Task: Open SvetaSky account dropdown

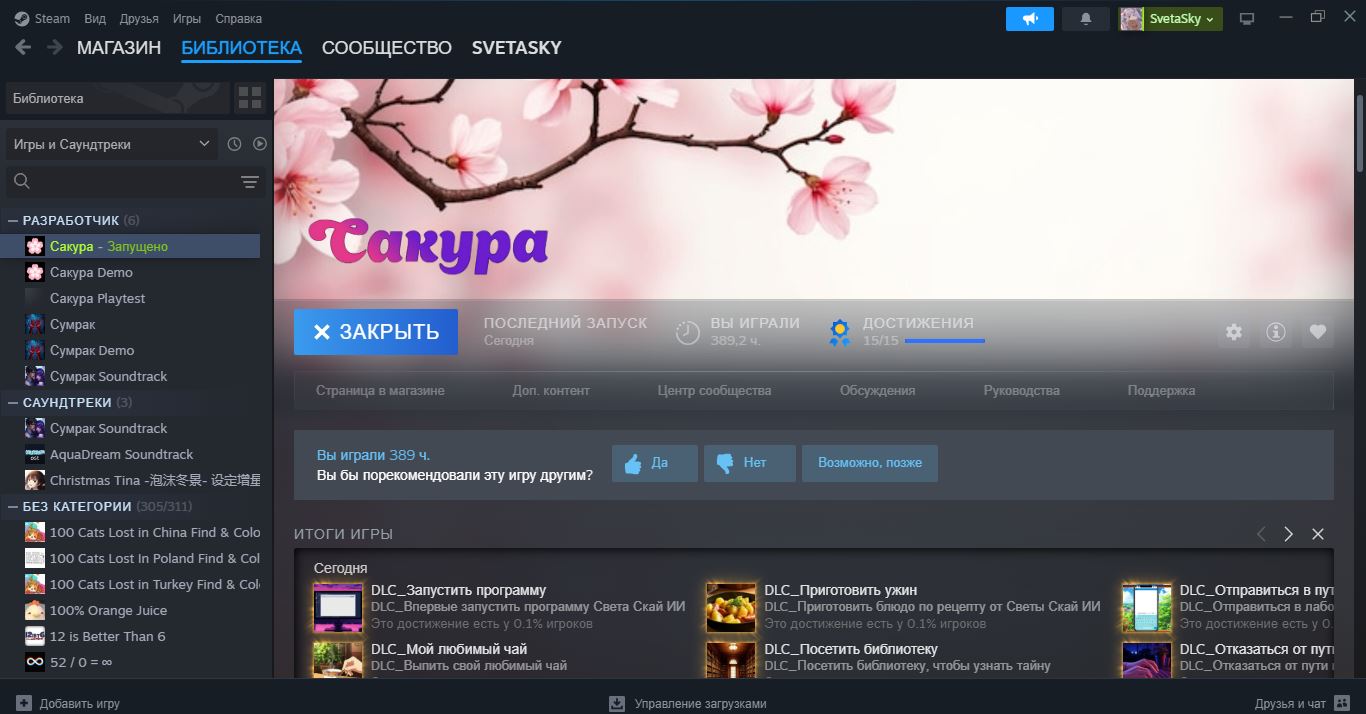Action: click(1170, 19)
